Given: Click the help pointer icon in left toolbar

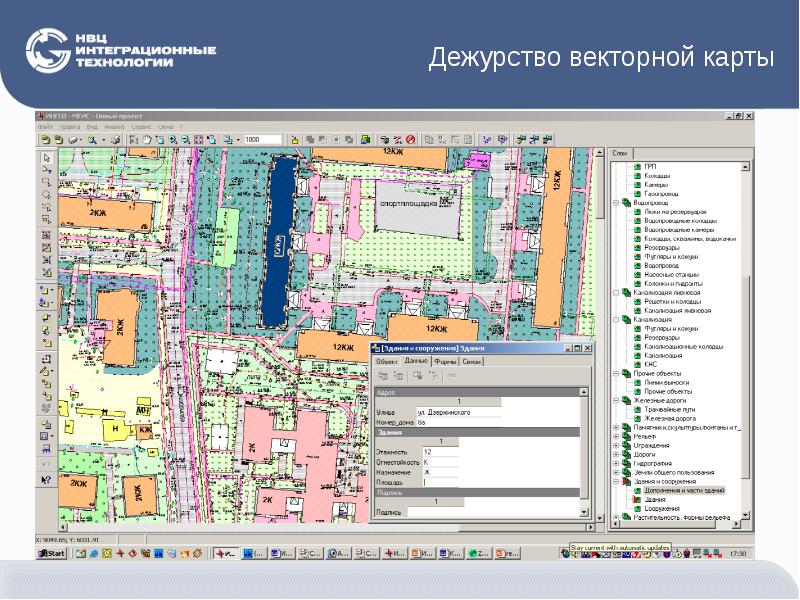Looking at the screenshot, I should click(46, 480).
